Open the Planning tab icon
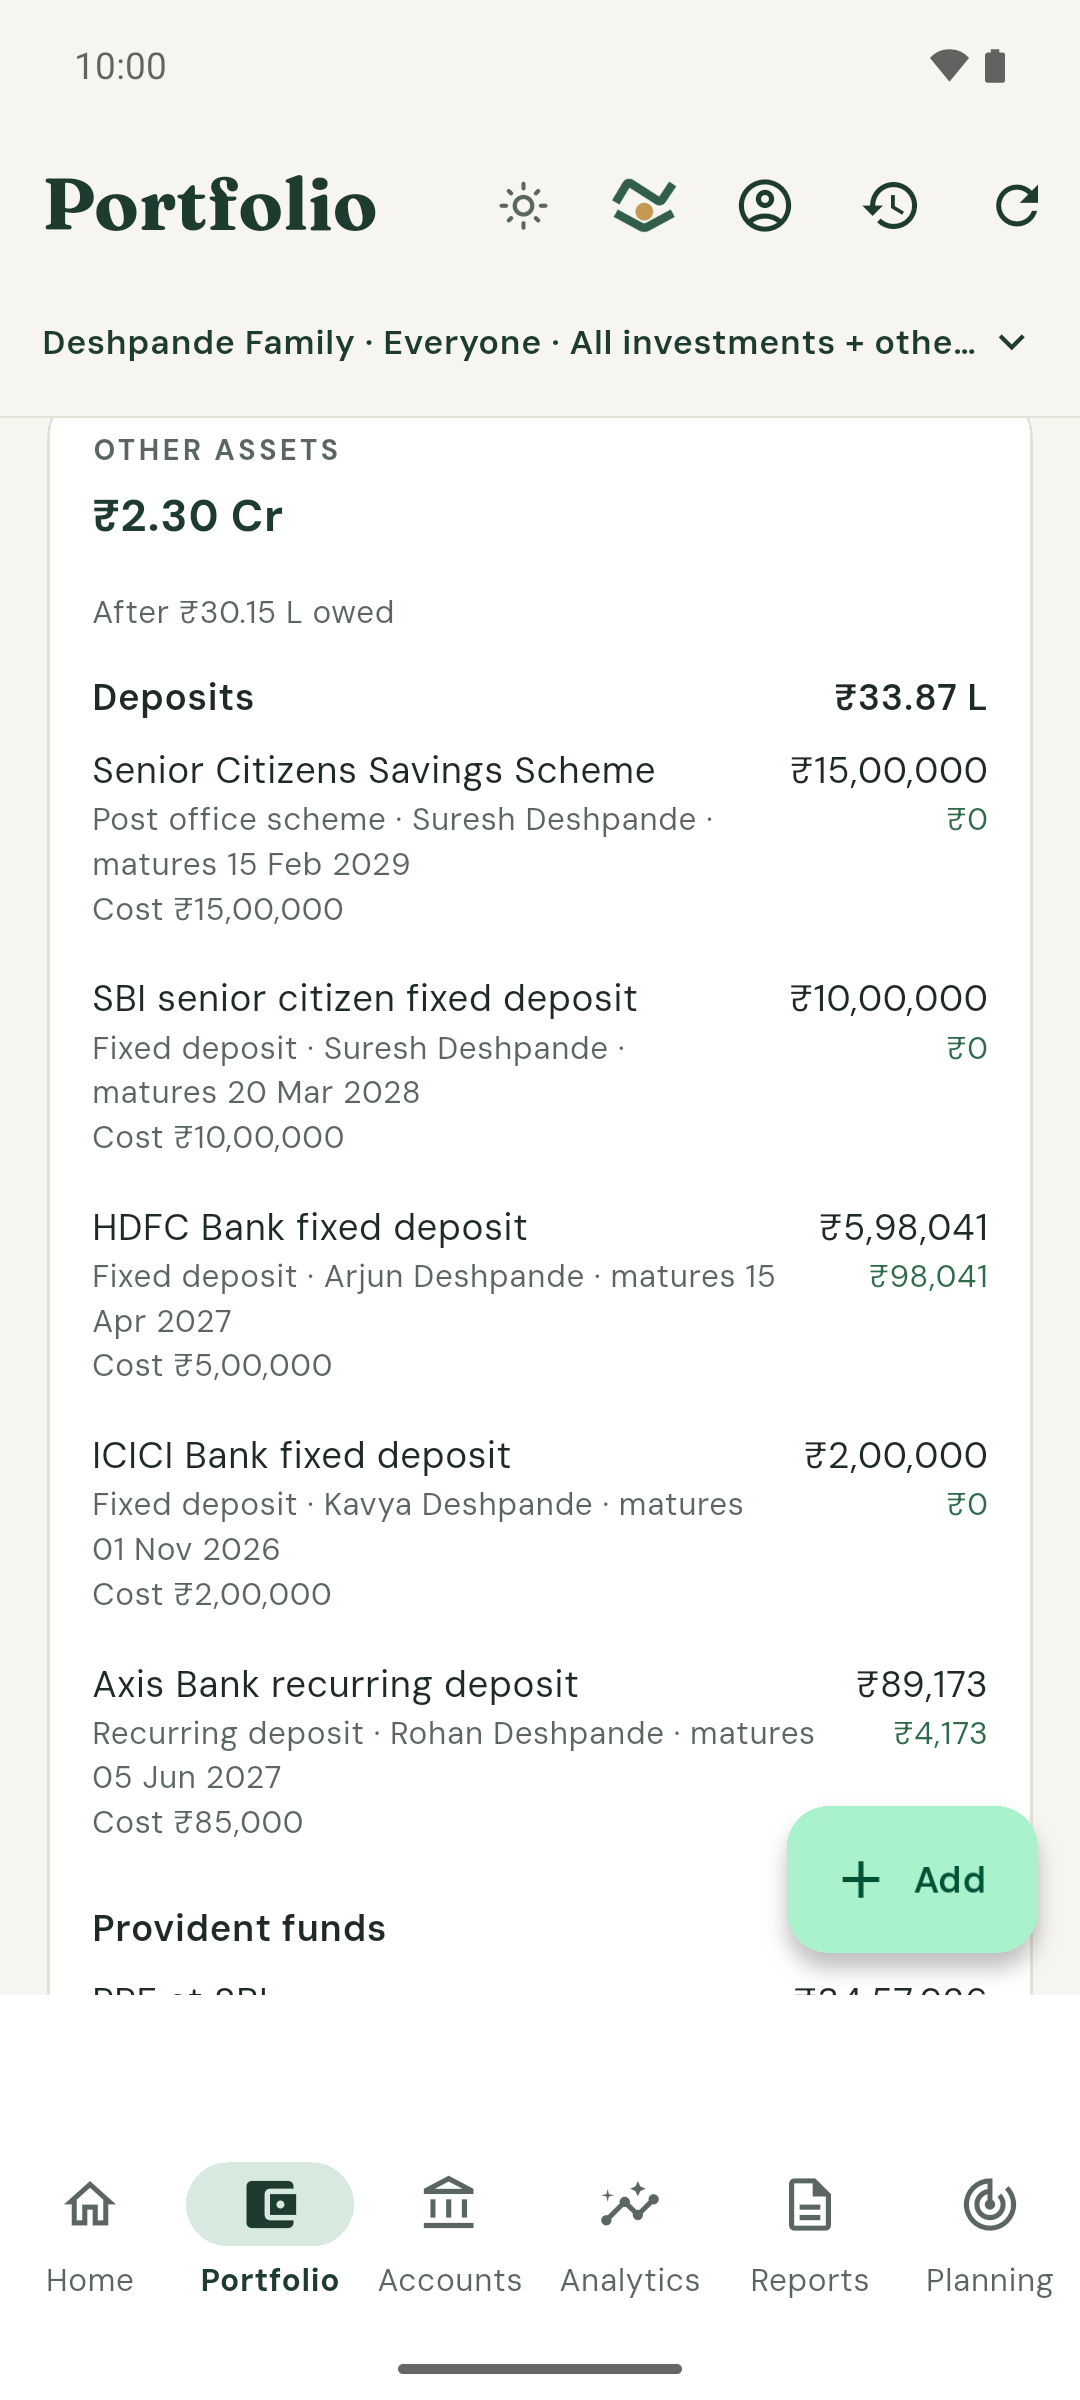1080x2400 pixels. pyautogui.click(x=990, y=2205)
